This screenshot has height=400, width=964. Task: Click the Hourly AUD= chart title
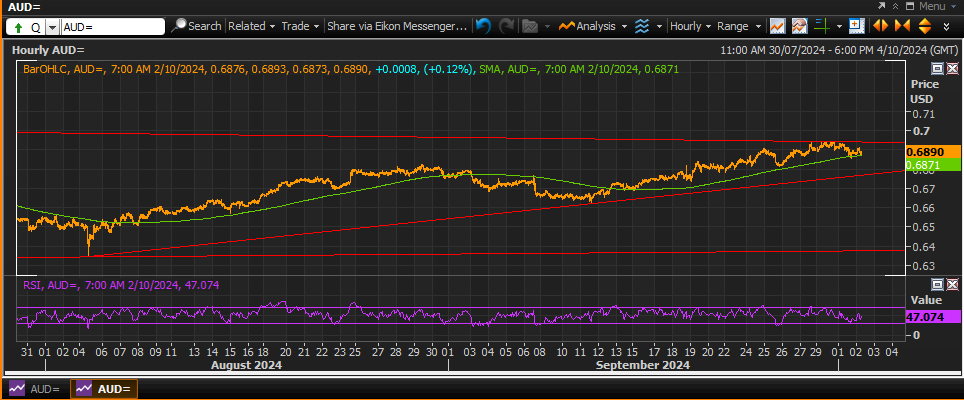[x=48, y=50]
